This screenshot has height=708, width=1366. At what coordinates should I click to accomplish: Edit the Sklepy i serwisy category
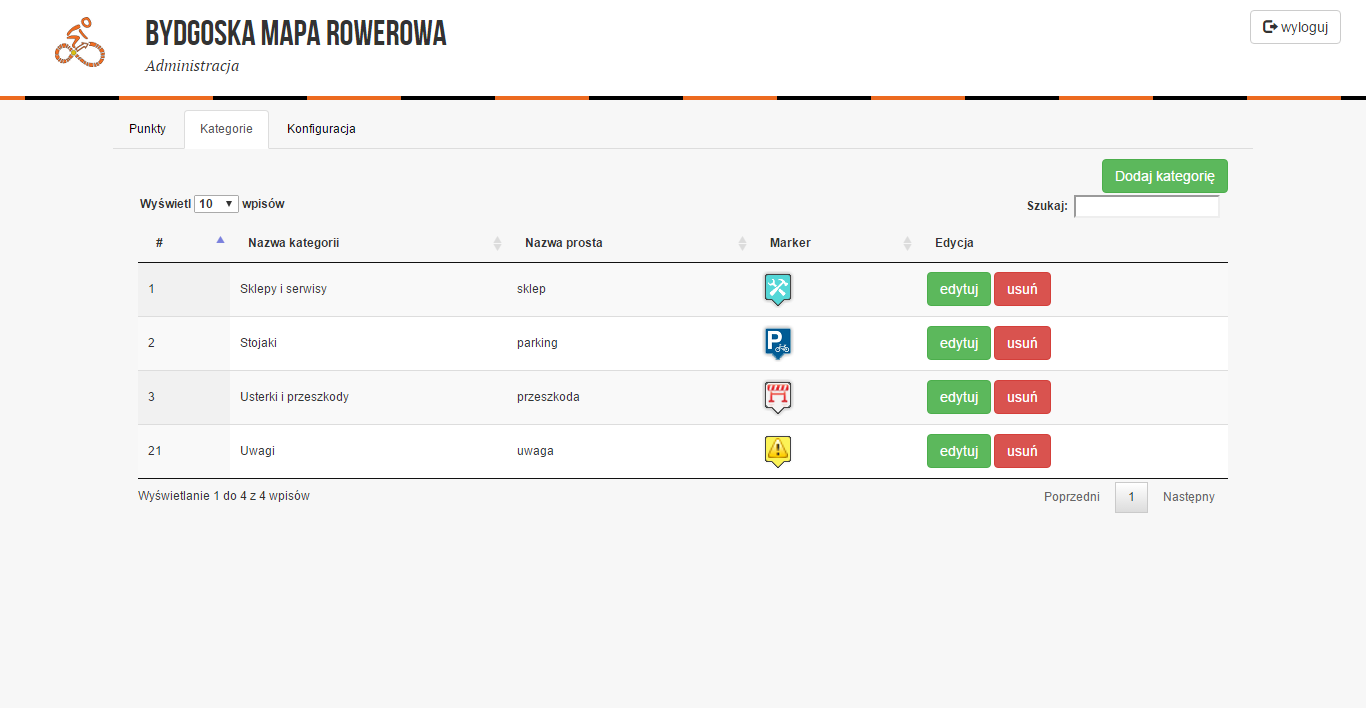(958, 289)
